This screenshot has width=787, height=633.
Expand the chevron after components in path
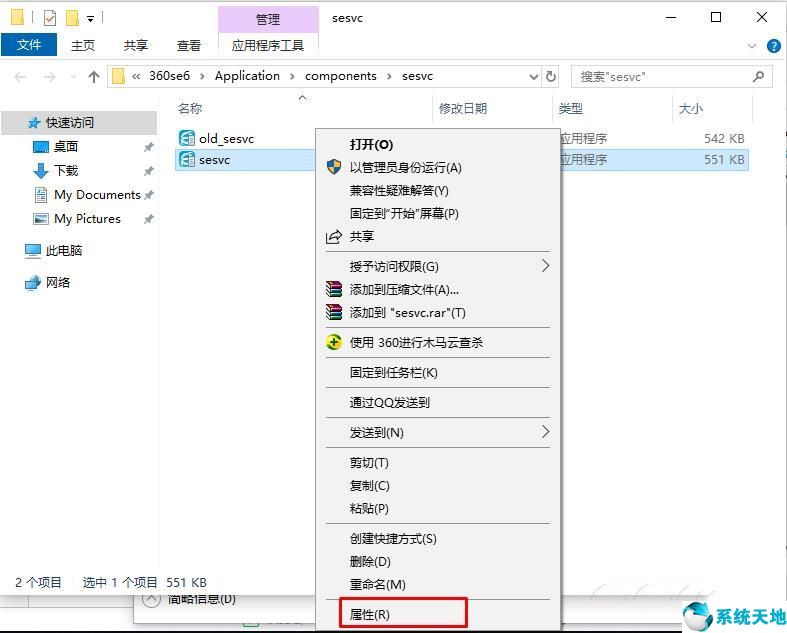[x=389, y=77]
